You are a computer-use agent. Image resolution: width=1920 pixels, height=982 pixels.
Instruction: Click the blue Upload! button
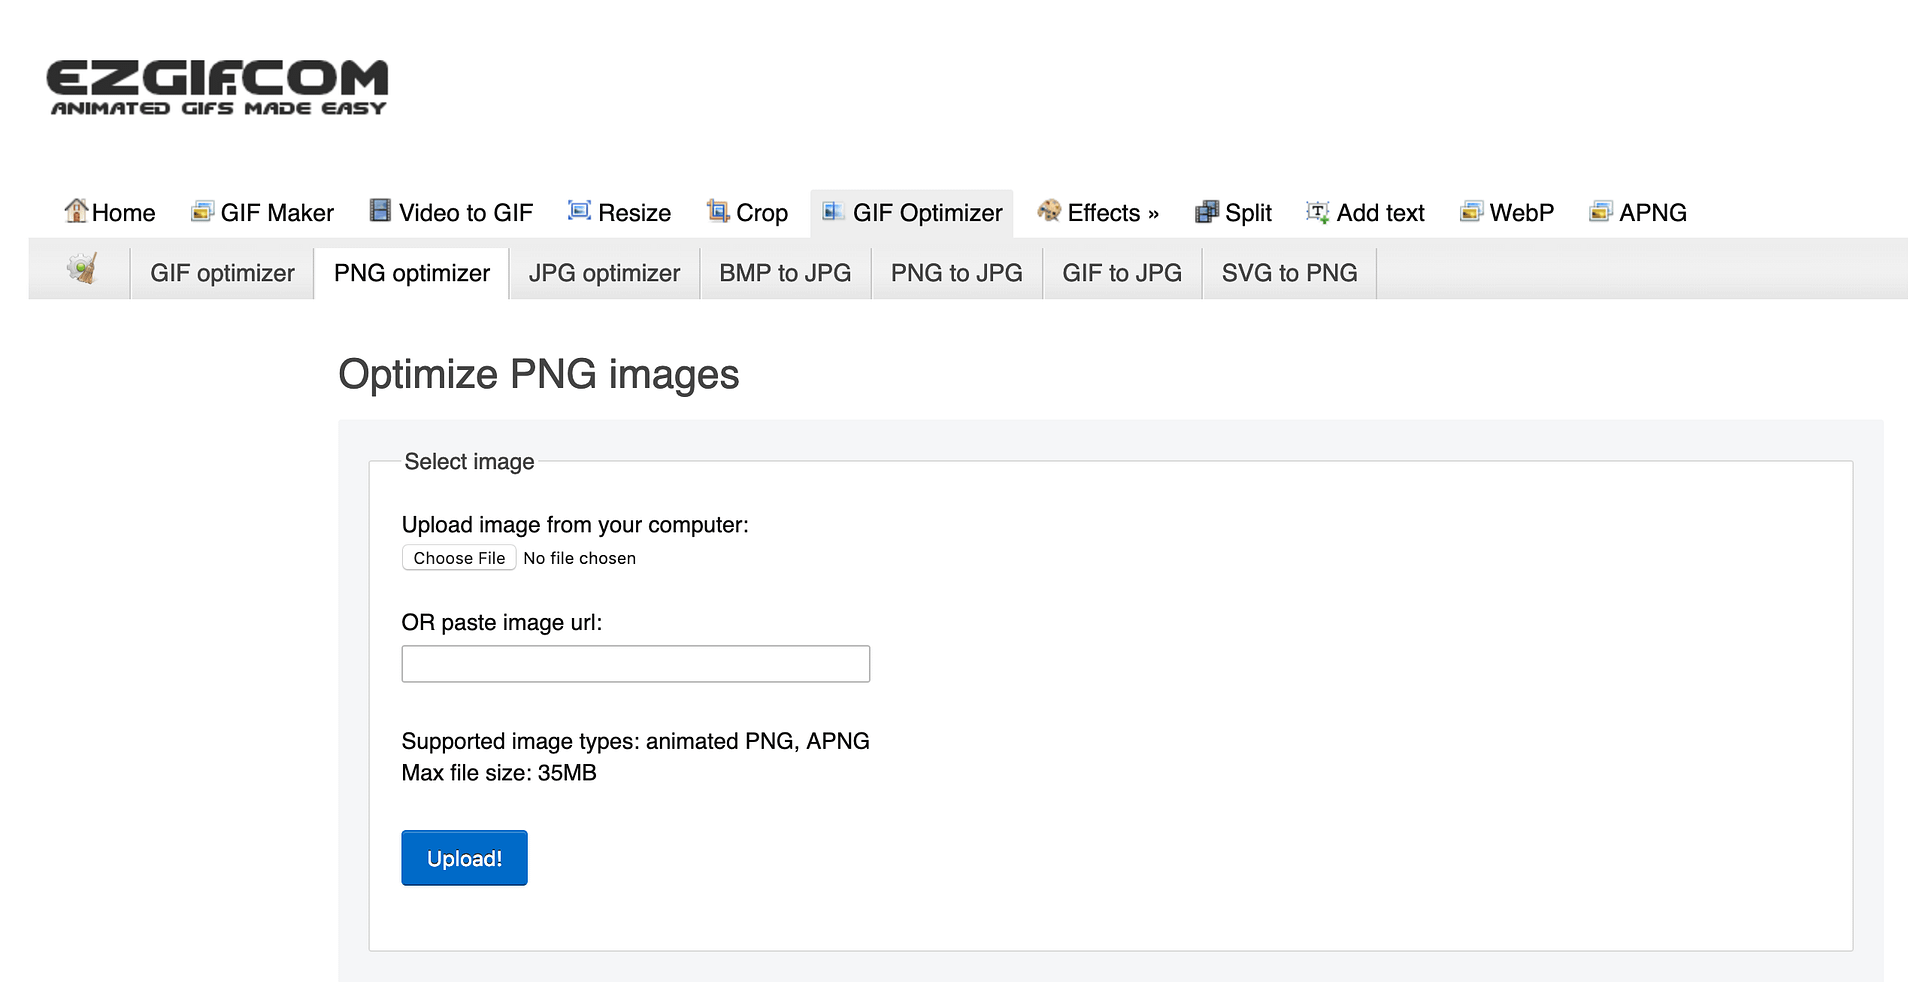coord(464,858)
